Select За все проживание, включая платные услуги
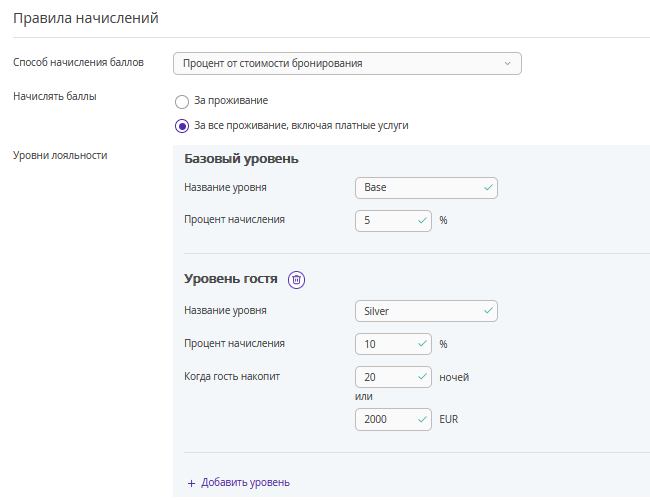The image size is (650, 500). click(x=182, y=126)
